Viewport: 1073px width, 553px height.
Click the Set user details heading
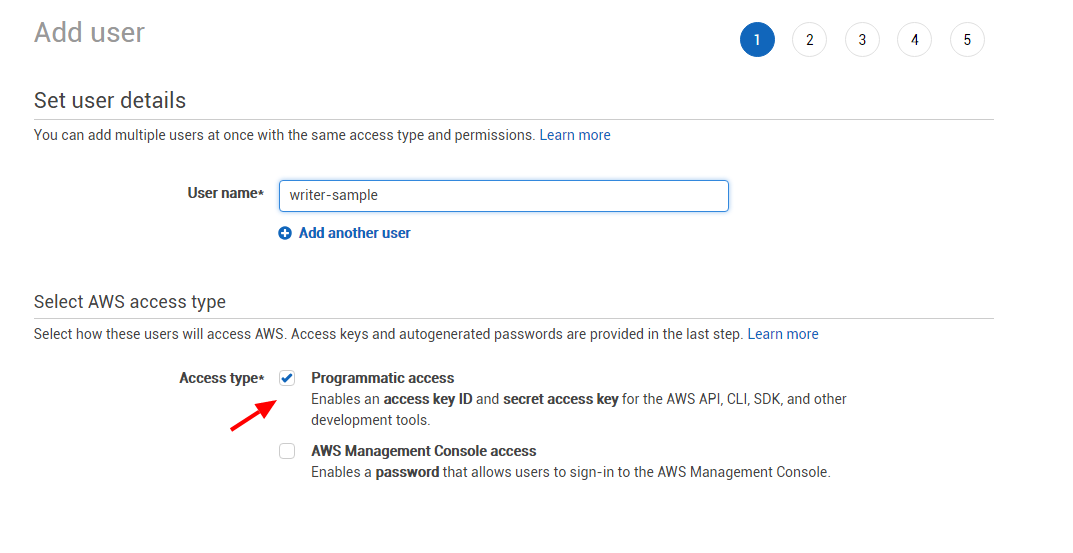[110, 101]
